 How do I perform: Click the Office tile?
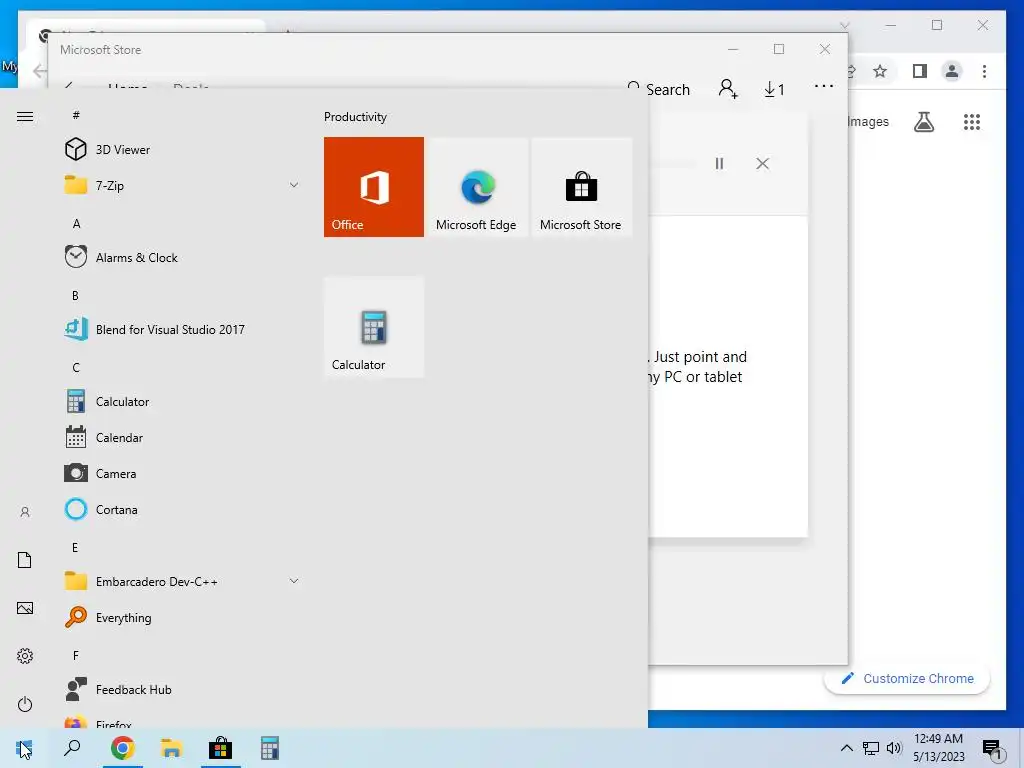pos(374,187)
